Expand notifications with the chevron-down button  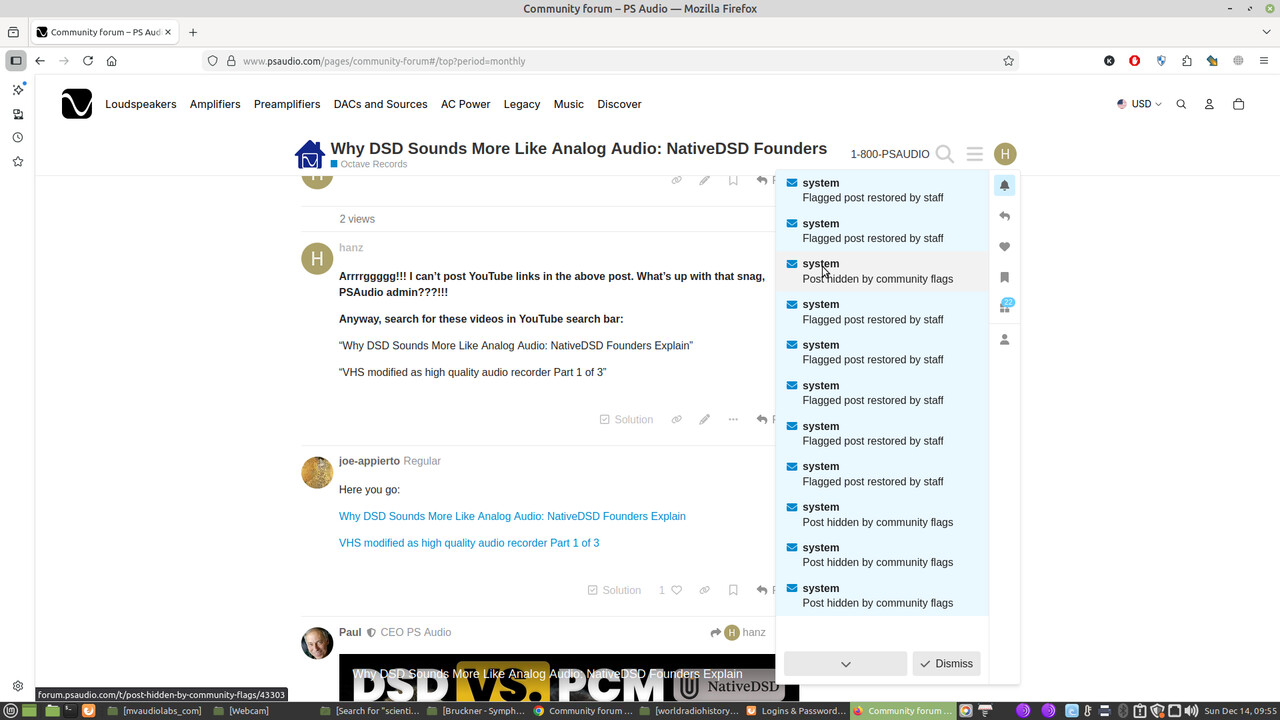(845, 664)
